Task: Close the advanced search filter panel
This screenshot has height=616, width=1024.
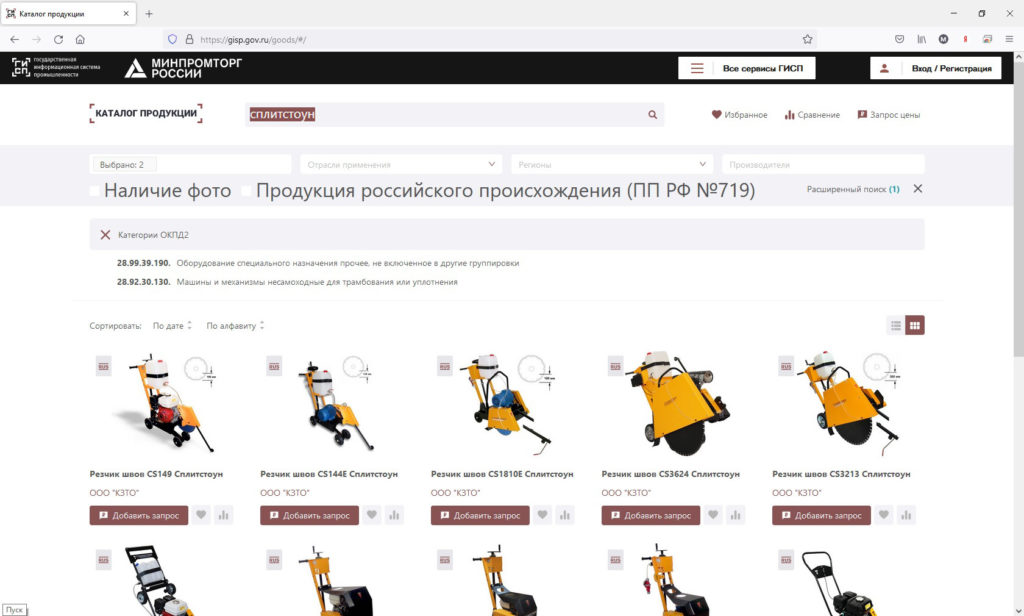Action: coord(918,189)
